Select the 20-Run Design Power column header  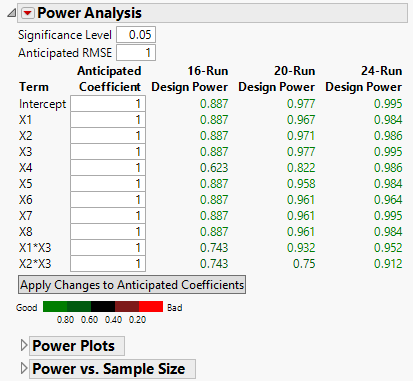[277, 79]
